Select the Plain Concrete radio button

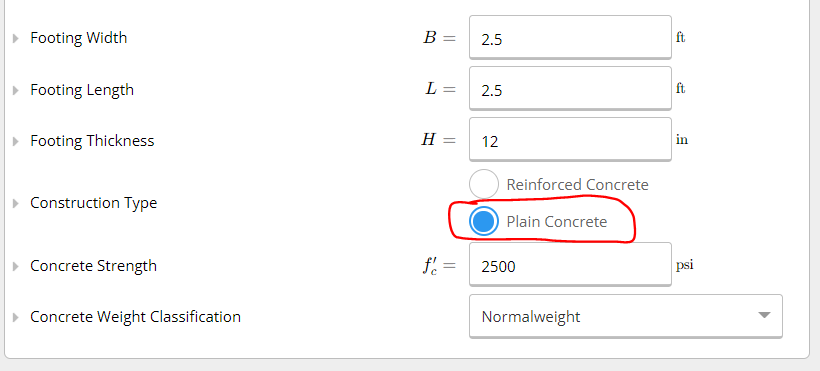point(484,221)
